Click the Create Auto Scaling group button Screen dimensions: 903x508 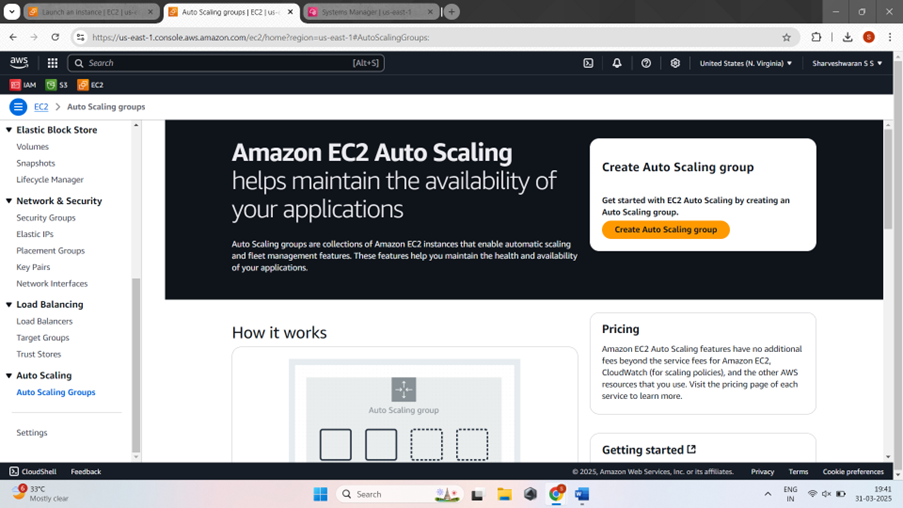point(666,229)
